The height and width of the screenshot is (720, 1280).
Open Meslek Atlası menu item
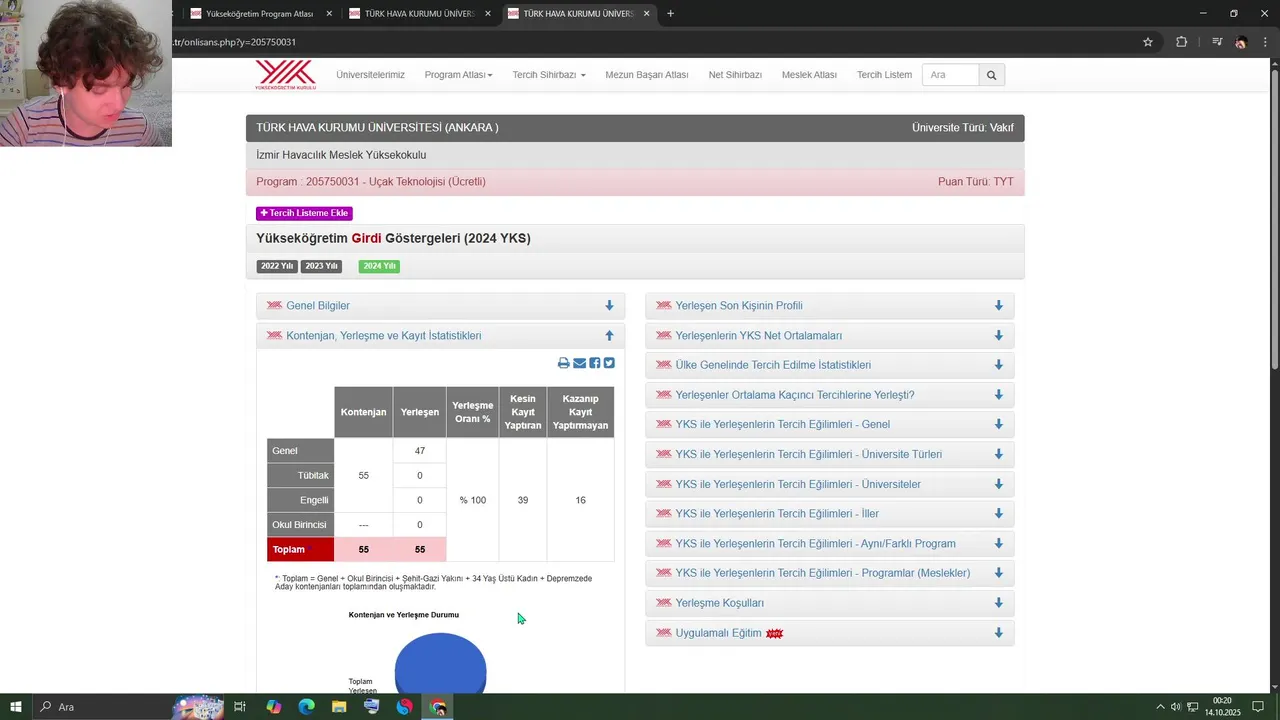[x=809, y=75]
